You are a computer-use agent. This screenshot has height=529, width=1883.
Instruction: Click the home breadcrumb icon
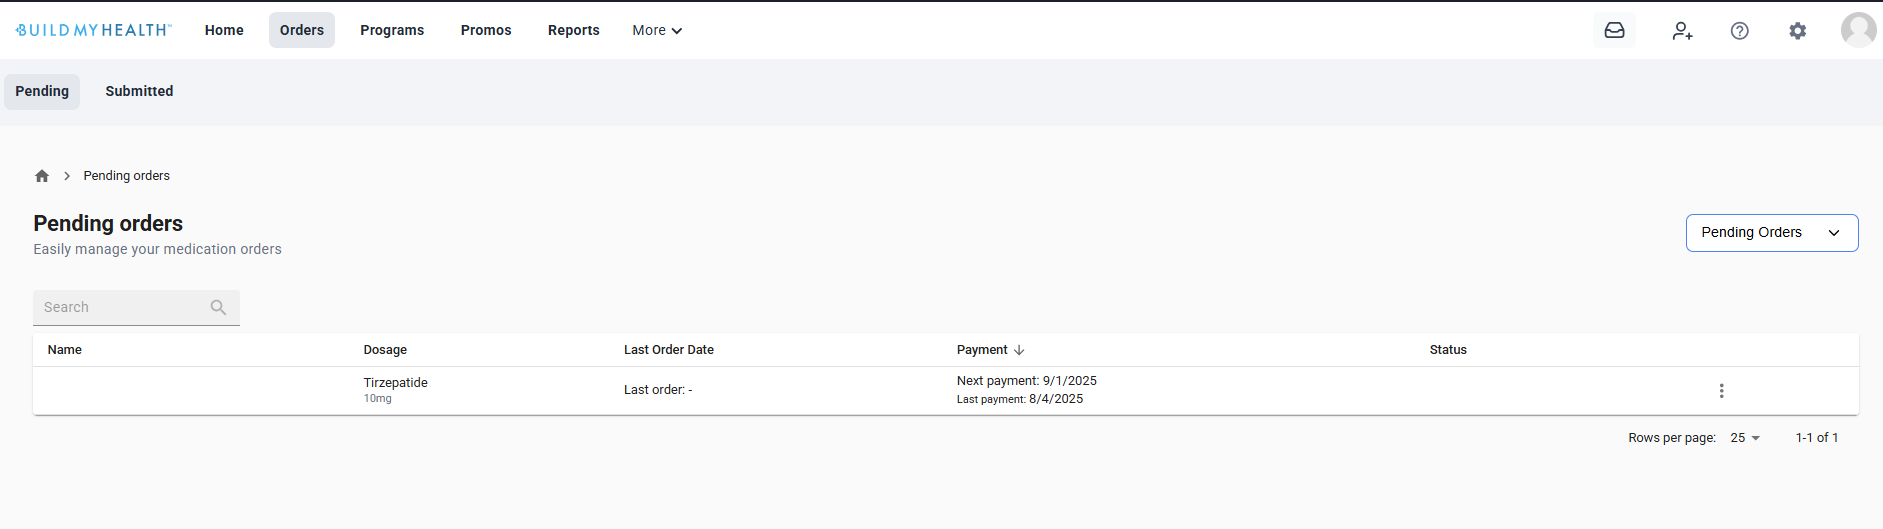(x=42, y=176)
